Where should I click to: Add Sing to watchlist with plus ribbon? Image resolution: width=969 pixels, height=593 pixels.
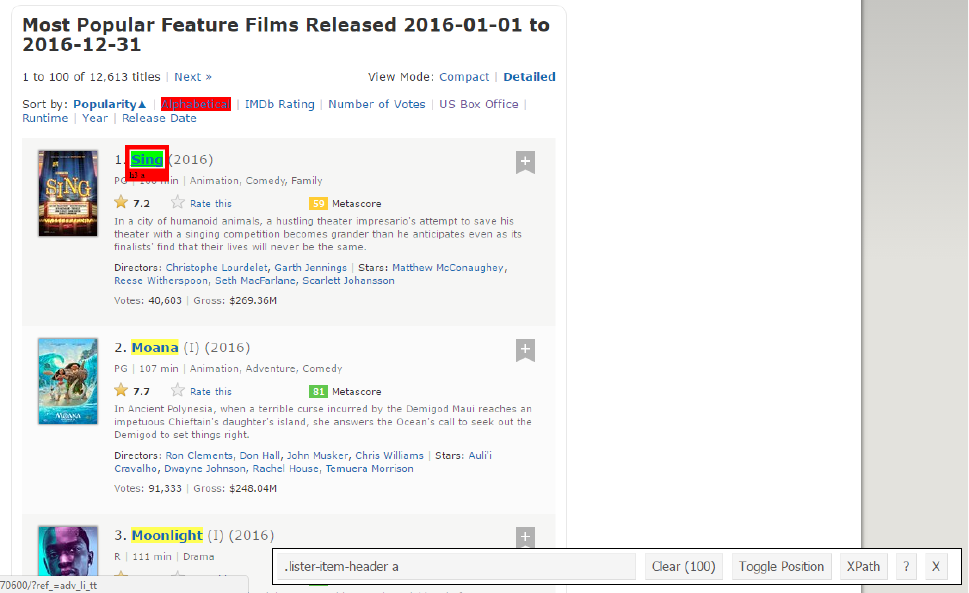[525, 162]
